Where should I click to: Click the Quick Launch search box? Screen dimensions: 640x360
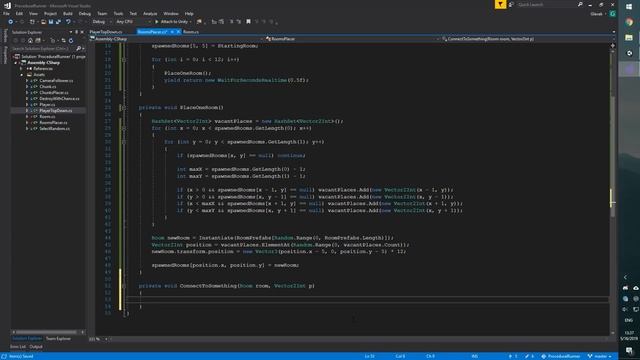point(546,4)
